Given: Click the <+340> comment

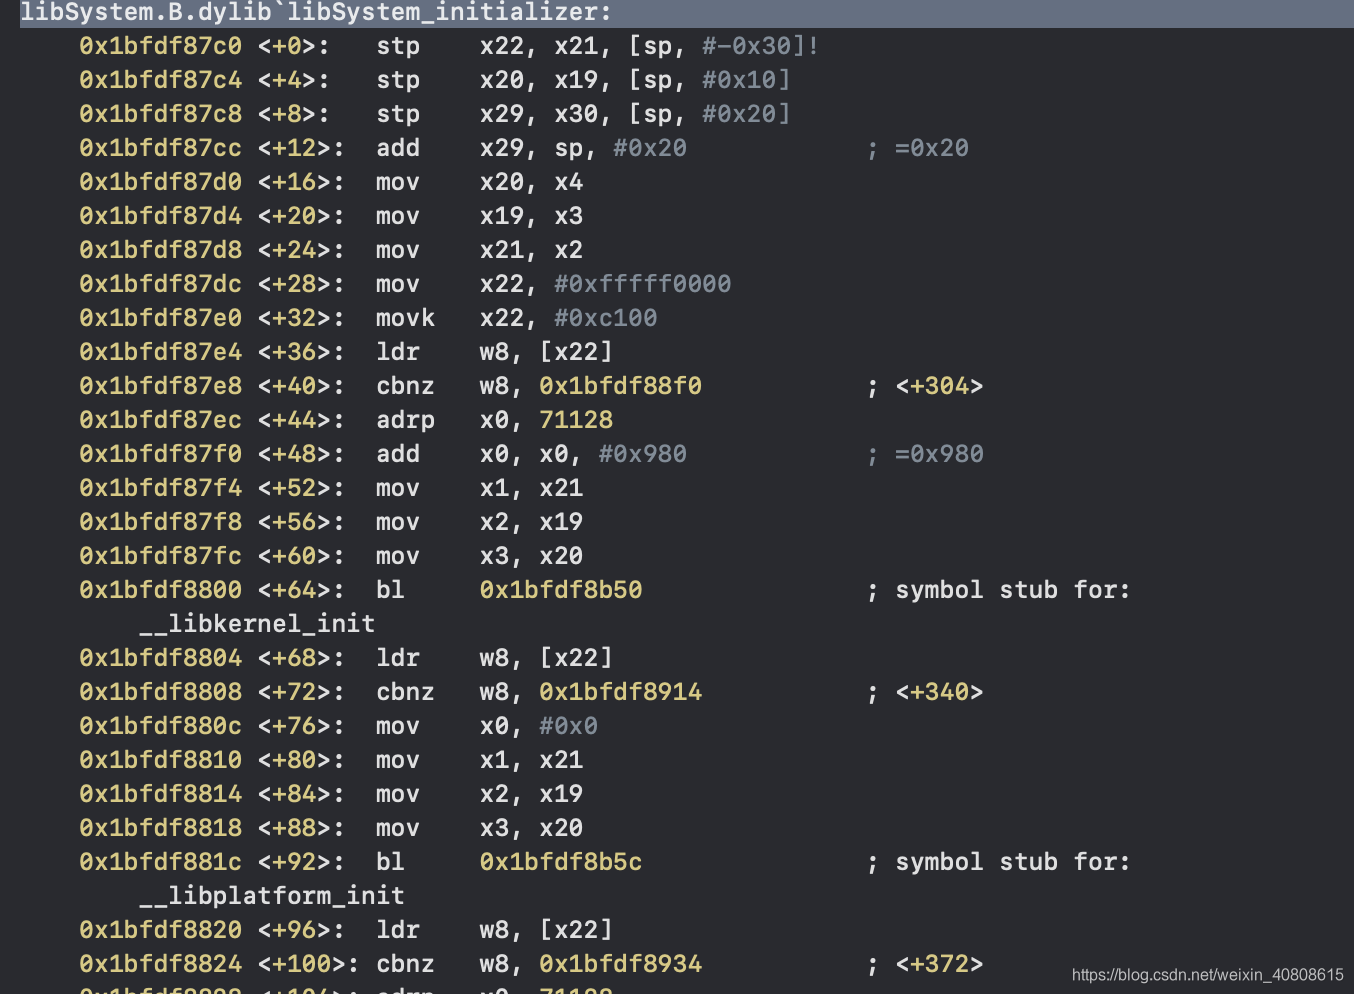Looking at the screenshot, I should point(939,692).
